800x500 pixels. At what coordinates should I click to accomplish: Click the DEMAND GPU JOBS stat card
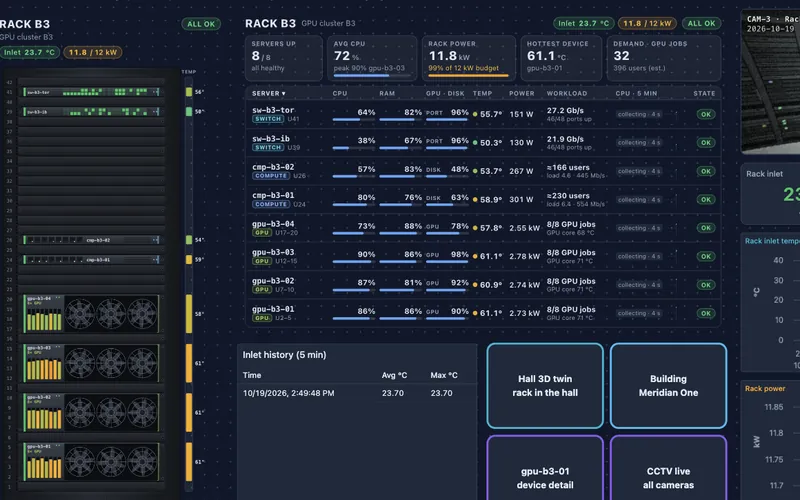pos(664,58)
